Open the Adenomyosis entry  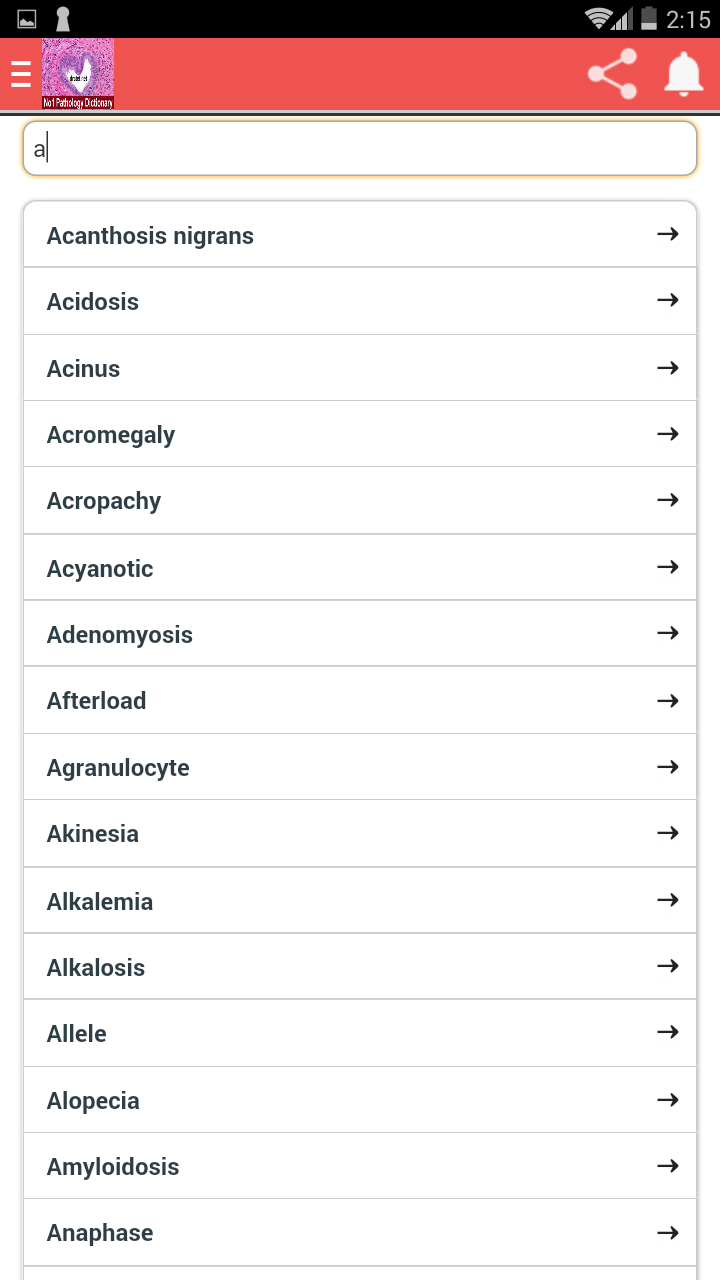[300, 633]
